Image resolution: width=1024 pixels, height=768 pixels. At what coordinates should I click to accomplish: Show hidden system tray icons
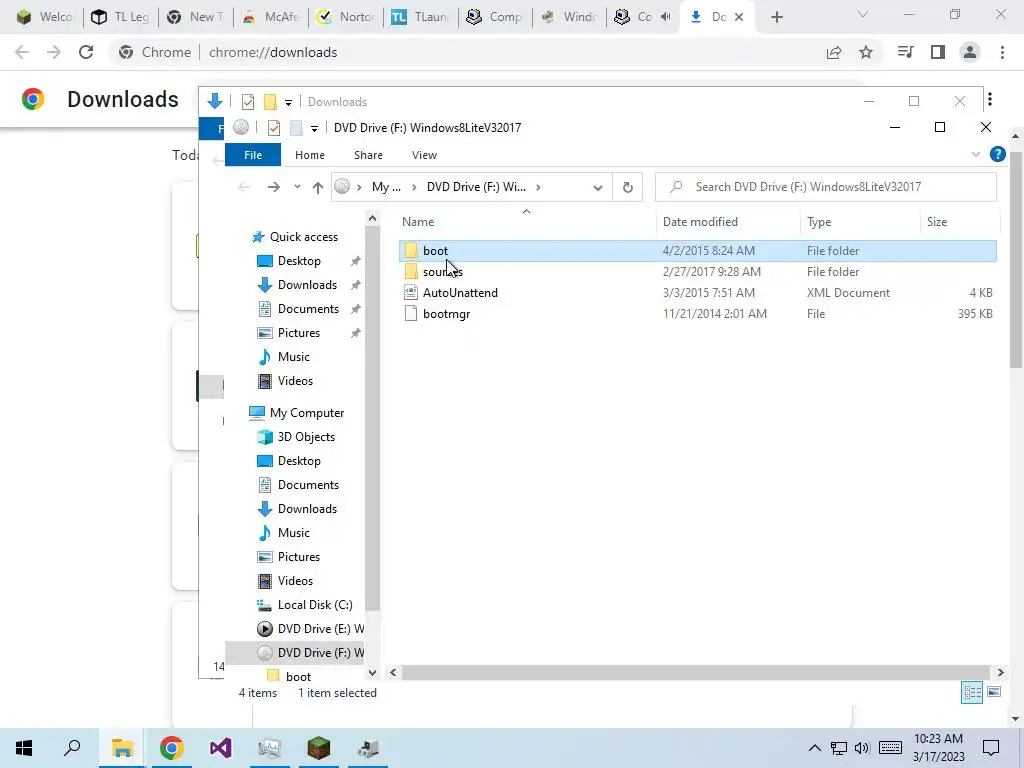coord(814,748)
